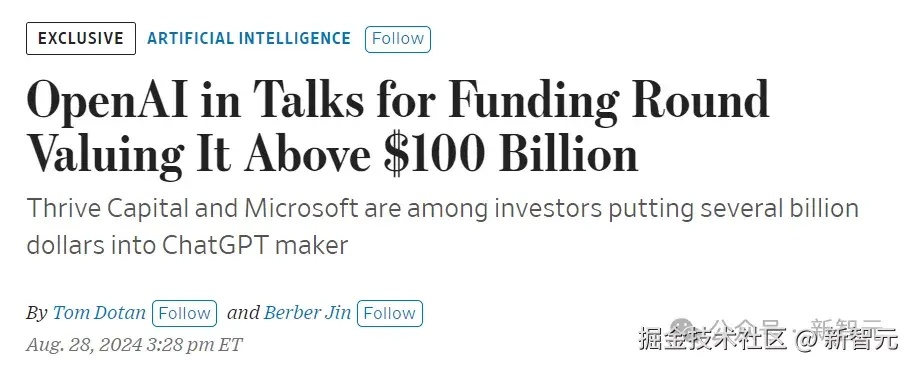
Task: Click the $100 Billion text in headline
Action: [x=510, y=152]
